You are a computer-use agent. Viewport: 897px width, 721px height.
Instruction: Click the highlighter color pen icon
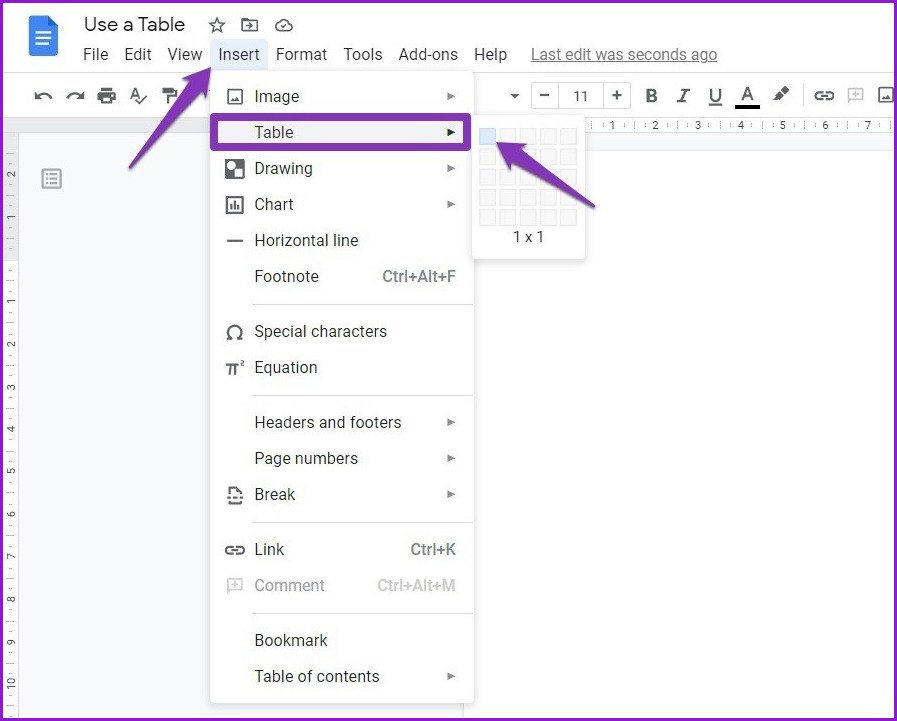tap(781, 95)
